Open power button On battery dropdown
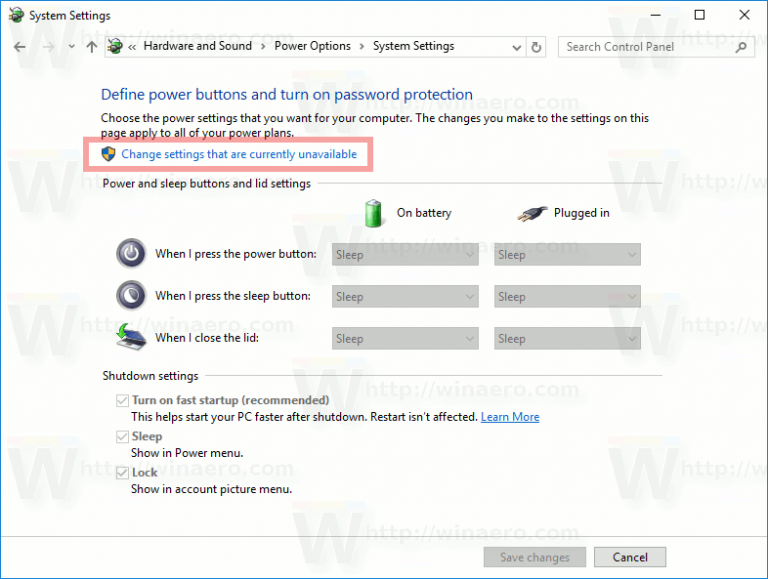 405,255
